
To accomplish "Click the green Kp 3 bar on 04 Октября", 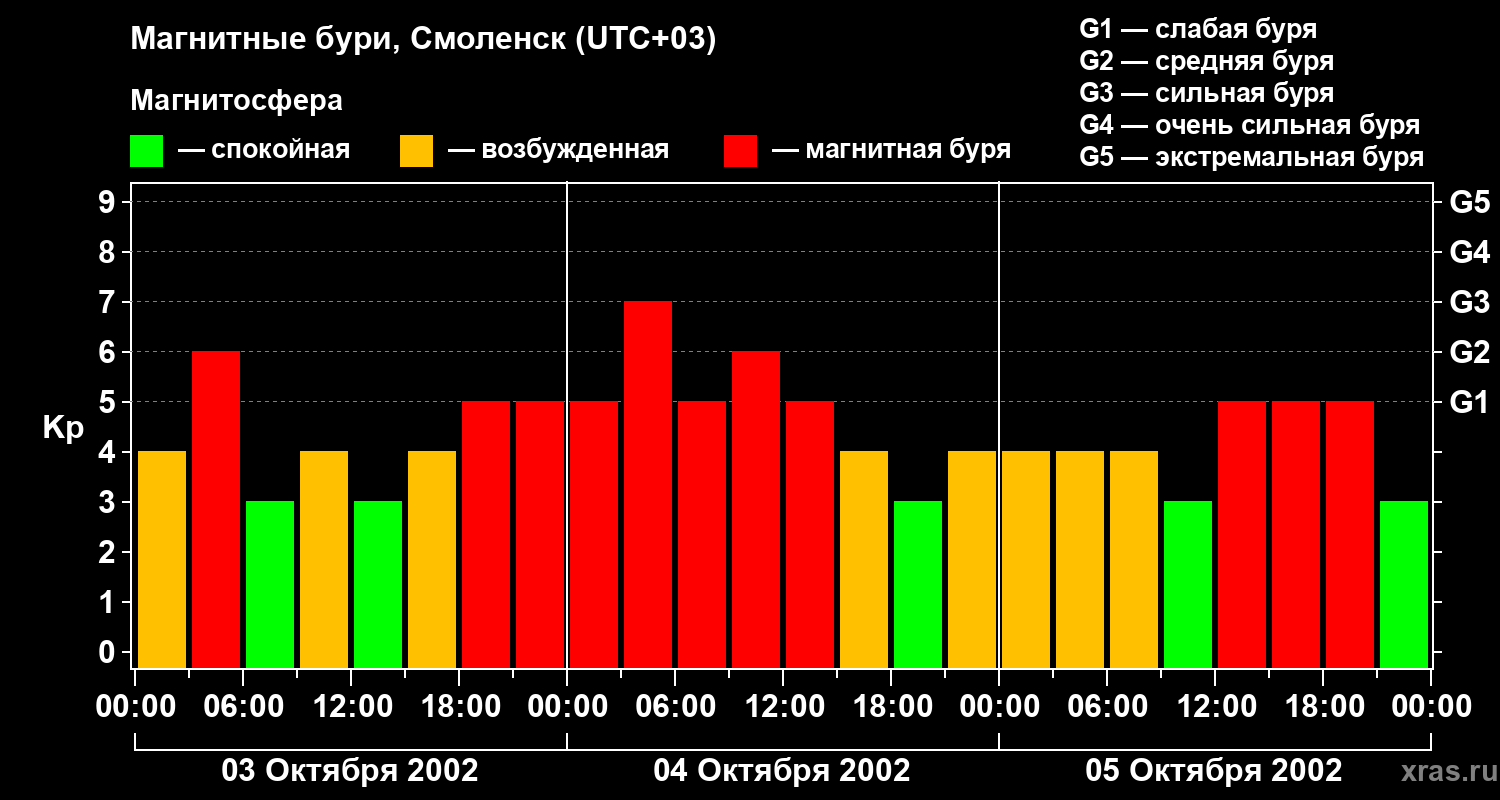I will [918, 584].
